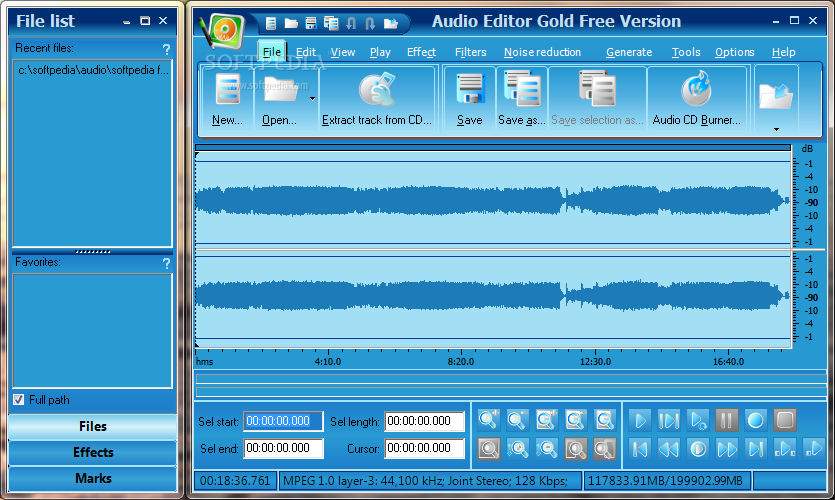Click the vertical zoom out magnifier

[547, 449]
